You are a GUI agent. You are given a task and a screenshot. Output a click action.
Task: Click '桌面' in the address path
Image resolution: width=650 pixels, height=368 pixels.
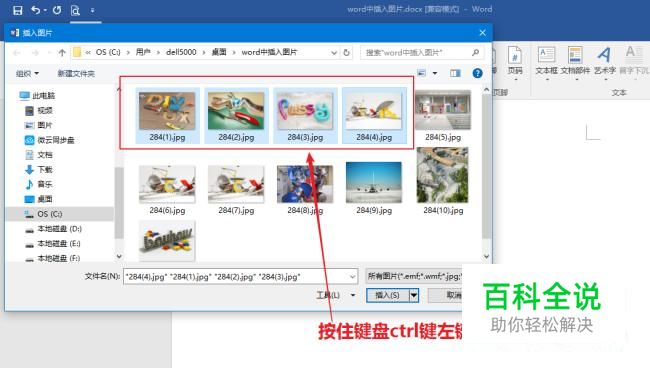pos(219,52)
